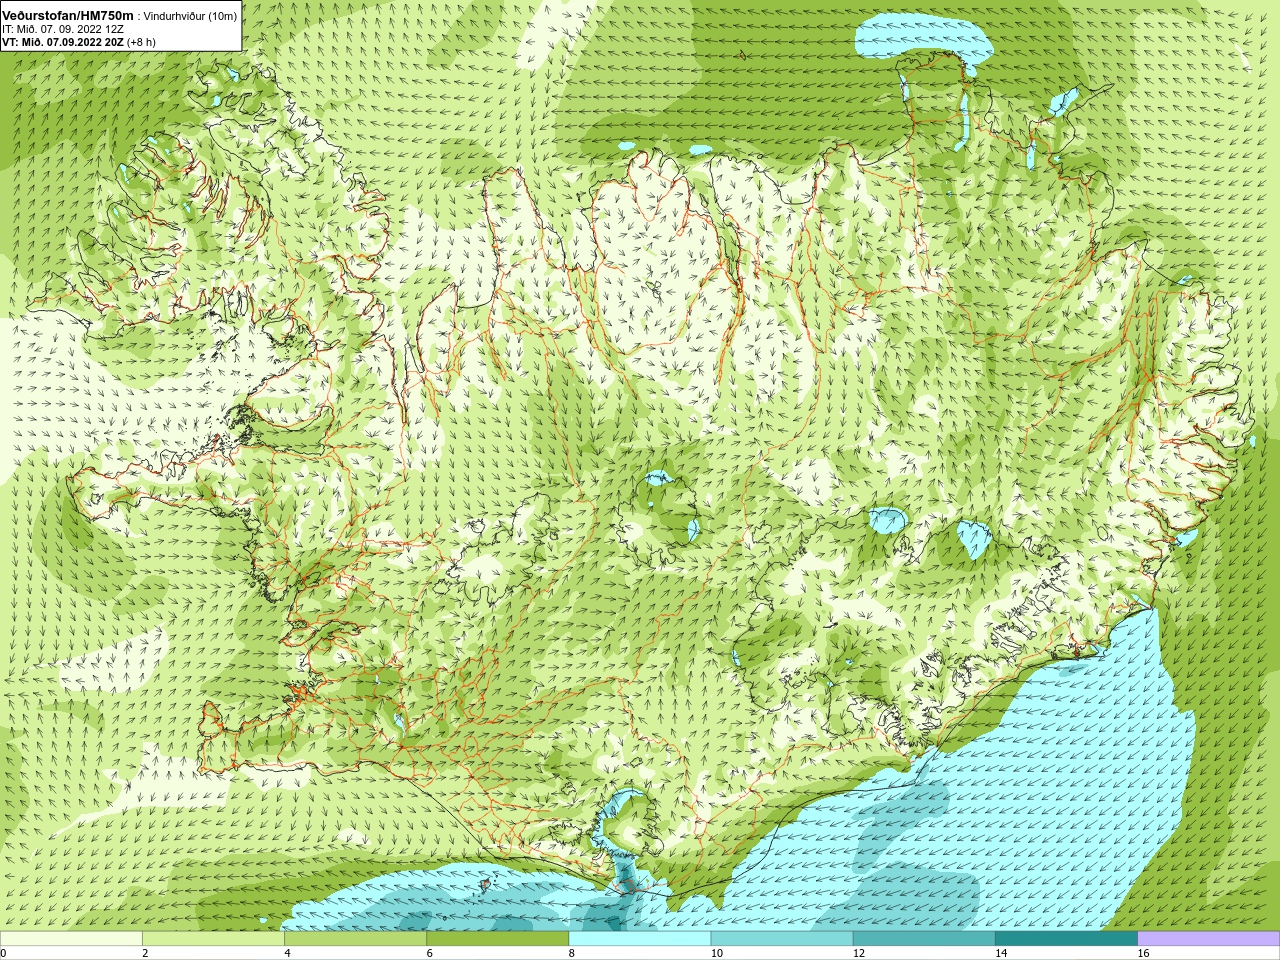Click the legend scale label "6"
Screen dimensions: 1280x960
tap(429, 953)
